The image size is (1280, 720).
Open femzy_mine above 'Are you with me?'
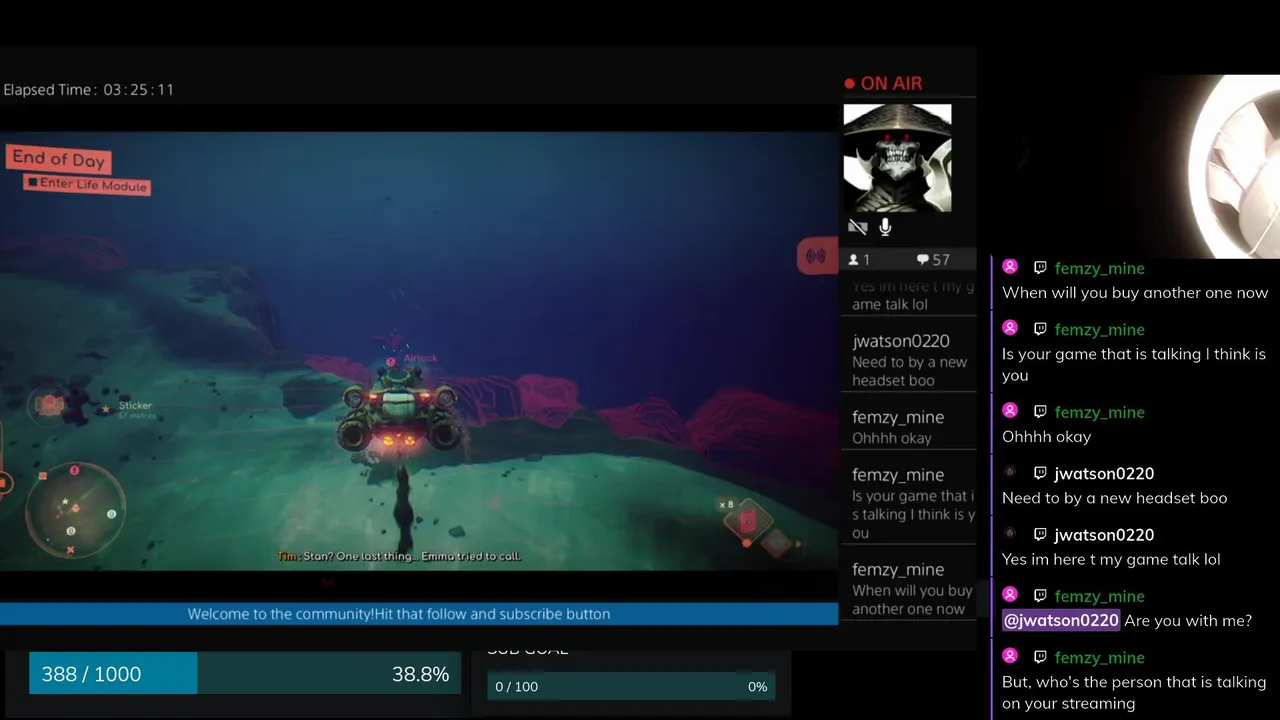pyautogui.click(x=1099, y=596)
